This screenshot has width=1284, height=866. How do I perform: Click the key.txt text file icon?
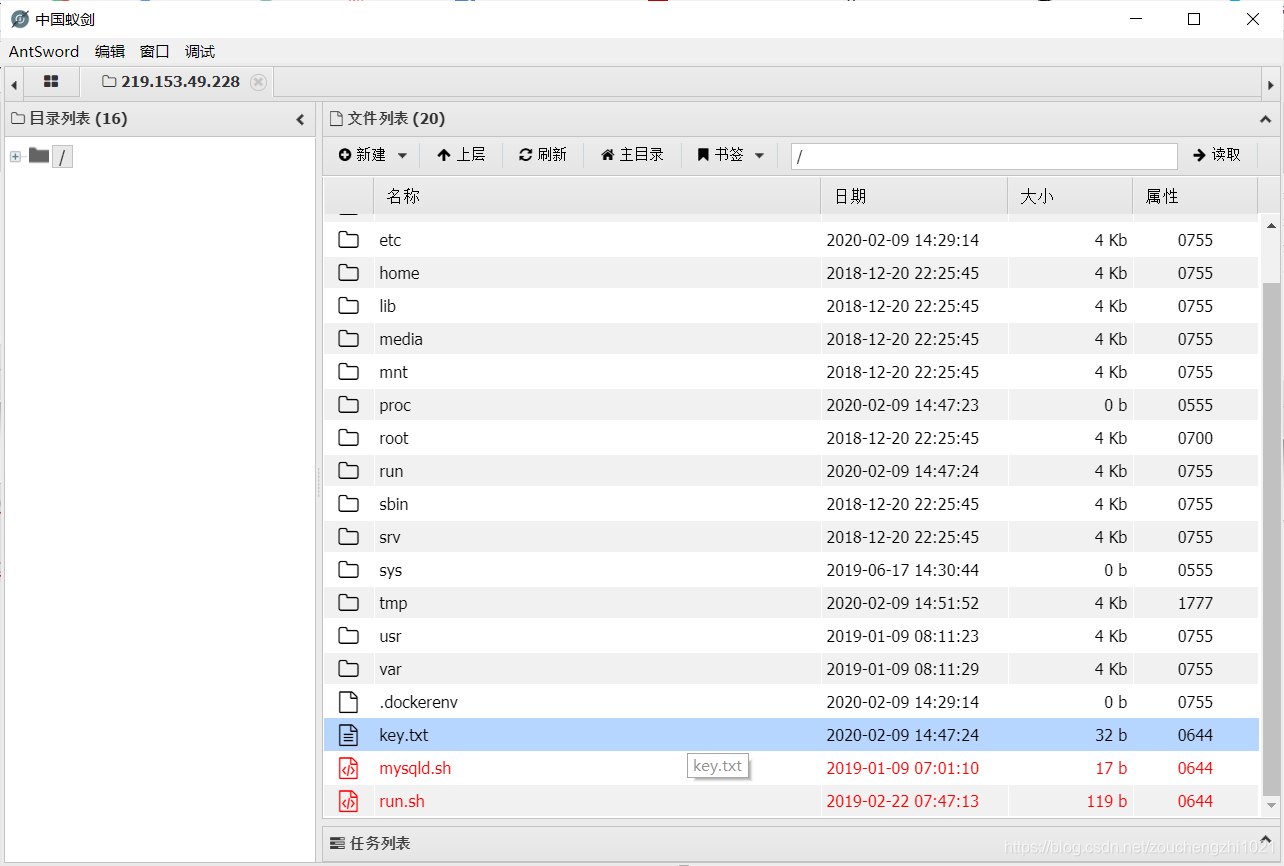tap(348, 735)
